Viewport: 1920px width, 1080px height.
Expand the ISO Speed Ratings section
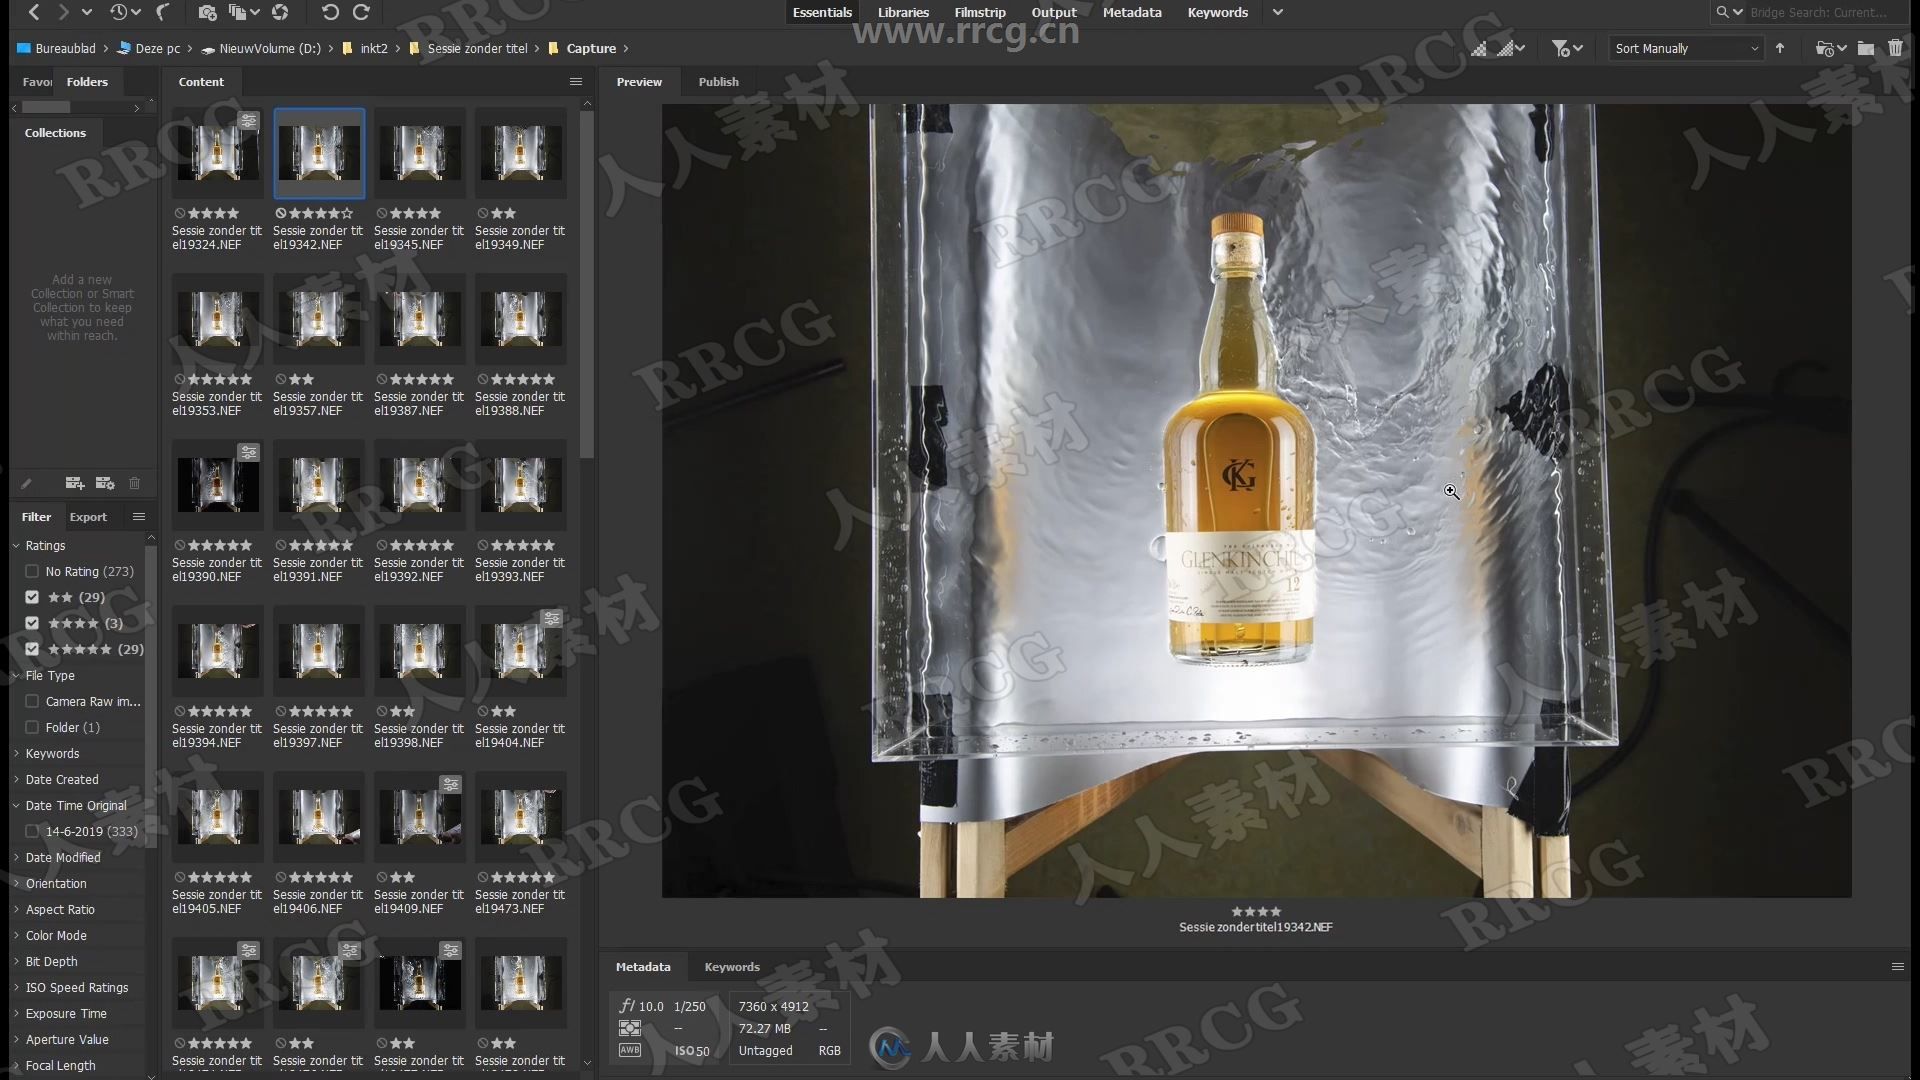[x=16, y=987]
